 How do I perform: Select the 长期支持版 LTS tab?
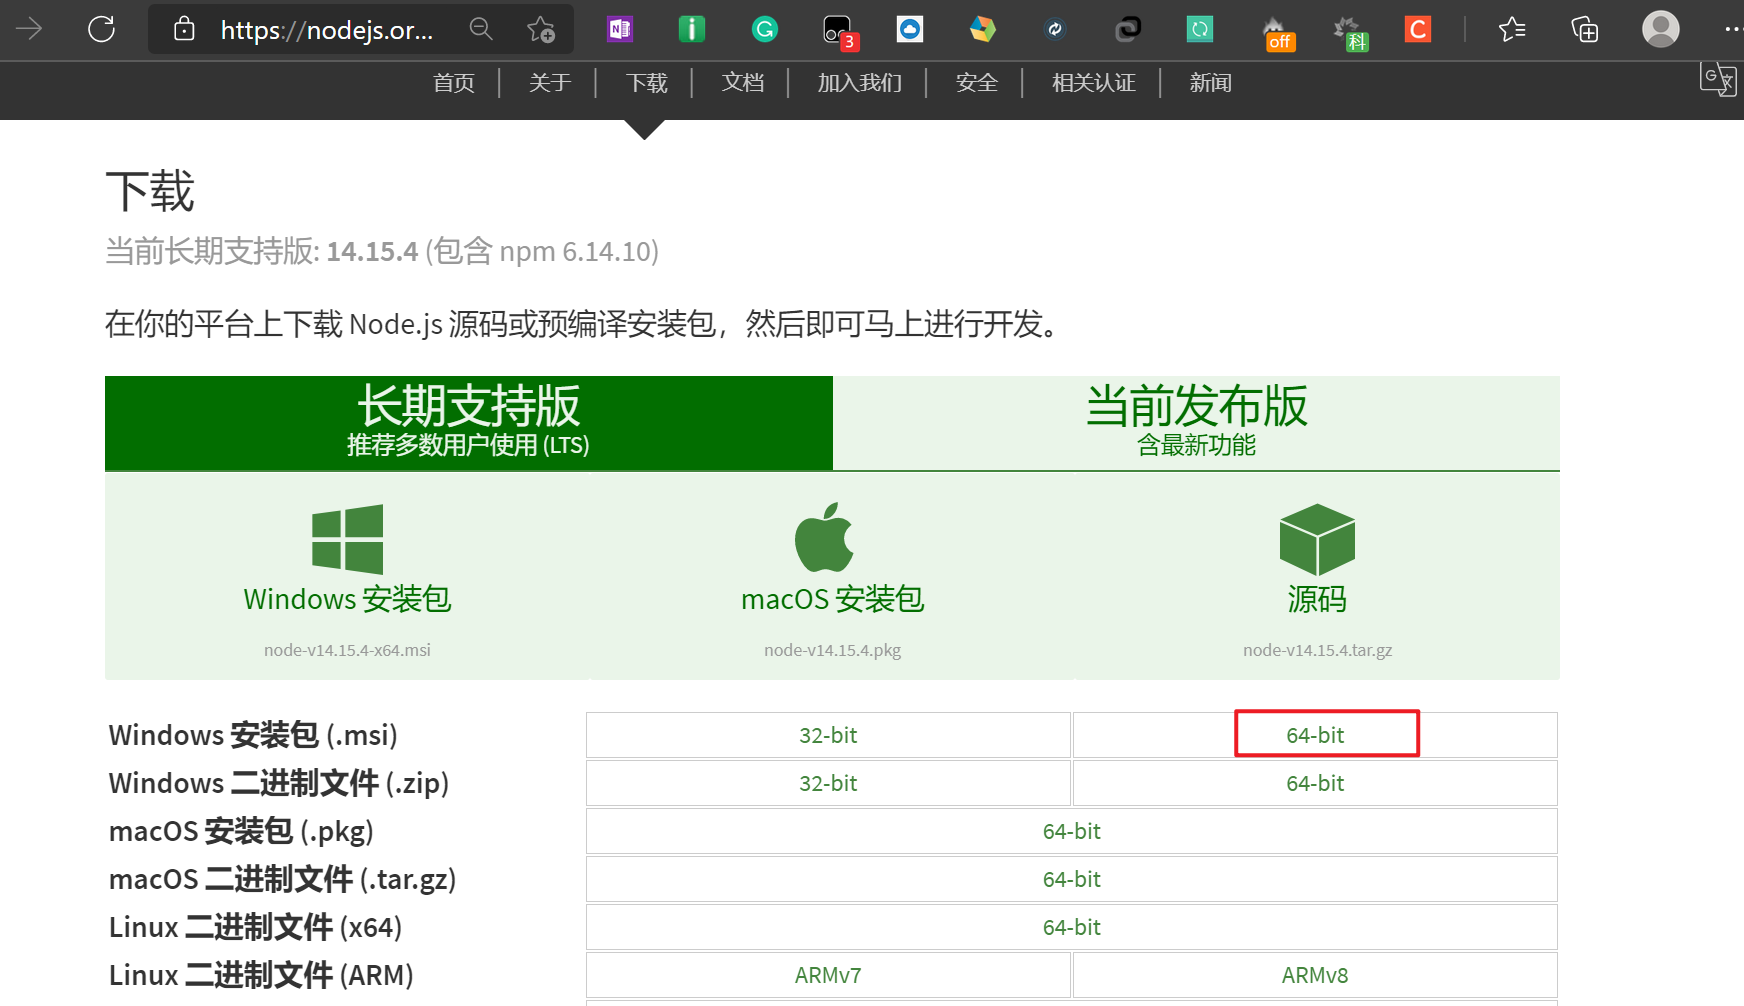click(x=469, y=422)
